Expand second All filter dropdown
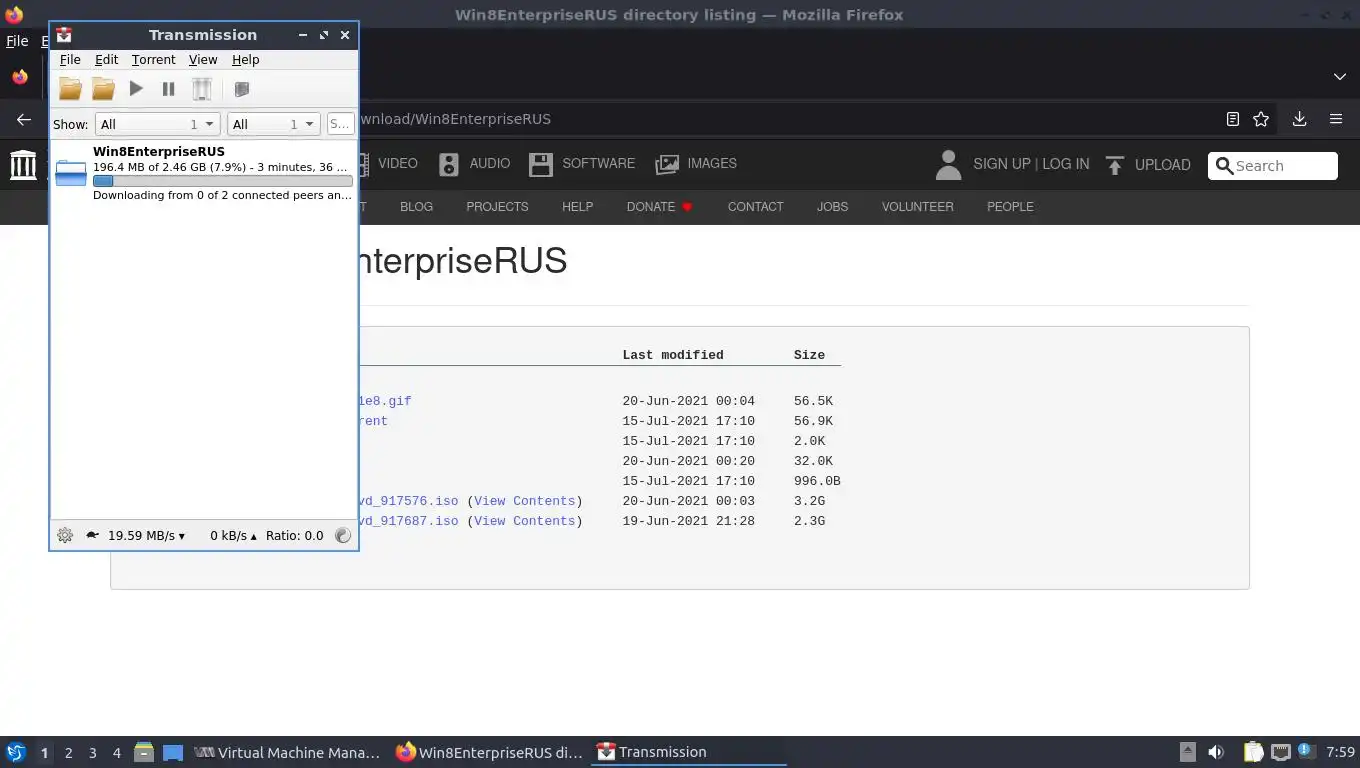The image size is (1360, 768). coord(274,124)
